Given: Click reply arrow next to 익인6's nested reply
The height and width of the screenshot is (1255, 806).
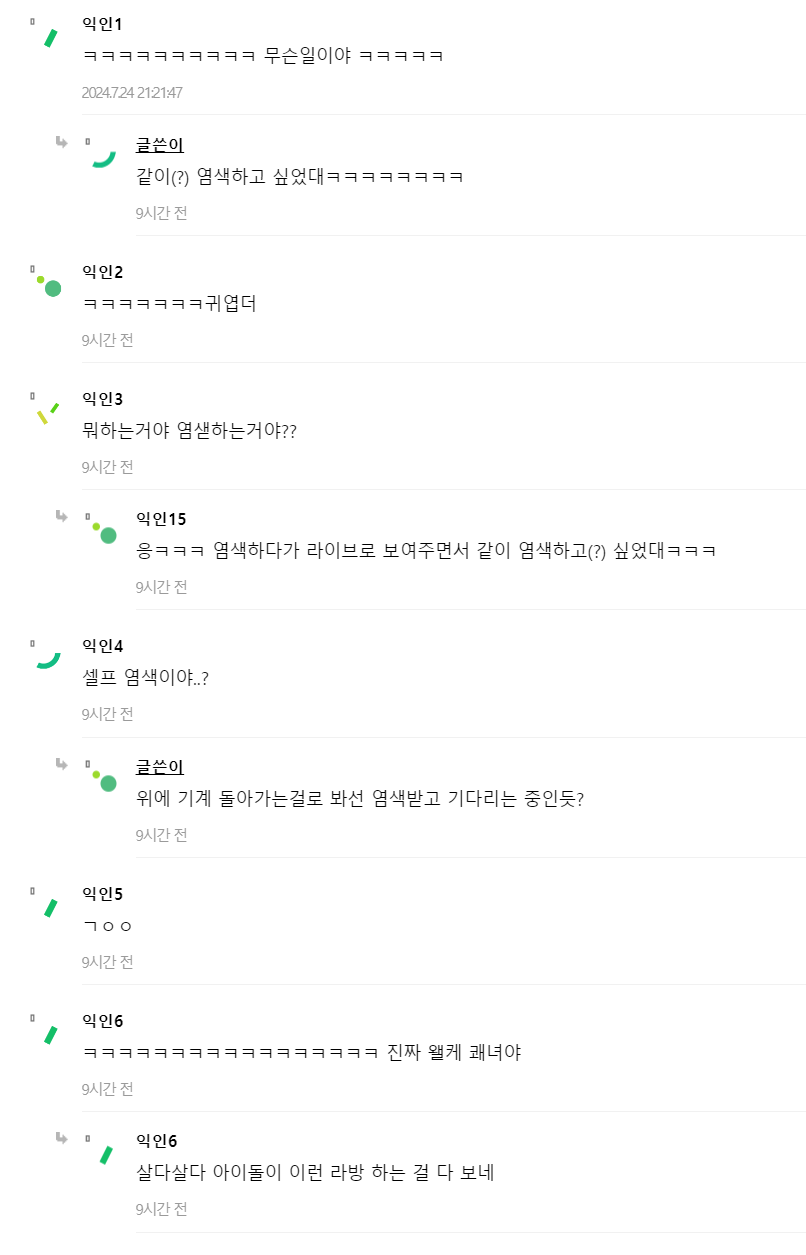Looking at the screenshot, I should click(x=62, y=1138).
